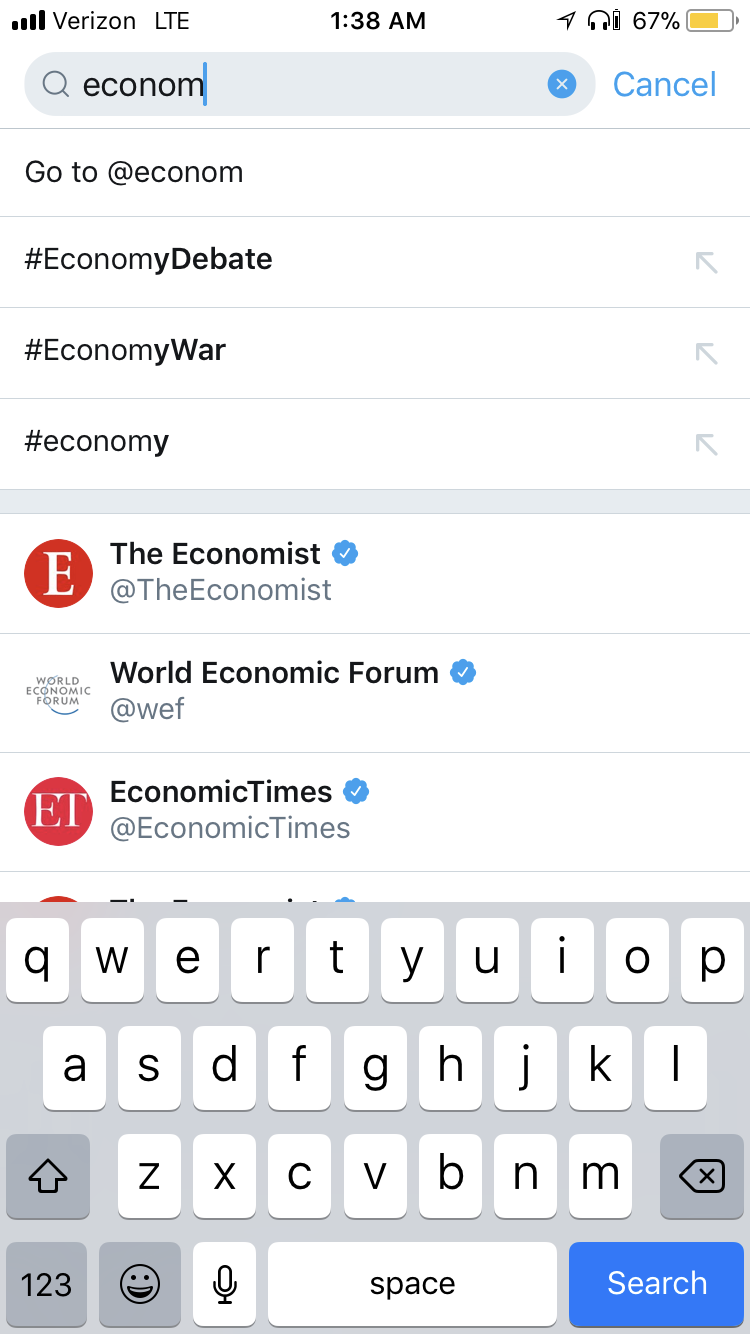Toggle the shift key
Image resolution: width=750 pixels, height=1334 pixels.
[47, 1176]
